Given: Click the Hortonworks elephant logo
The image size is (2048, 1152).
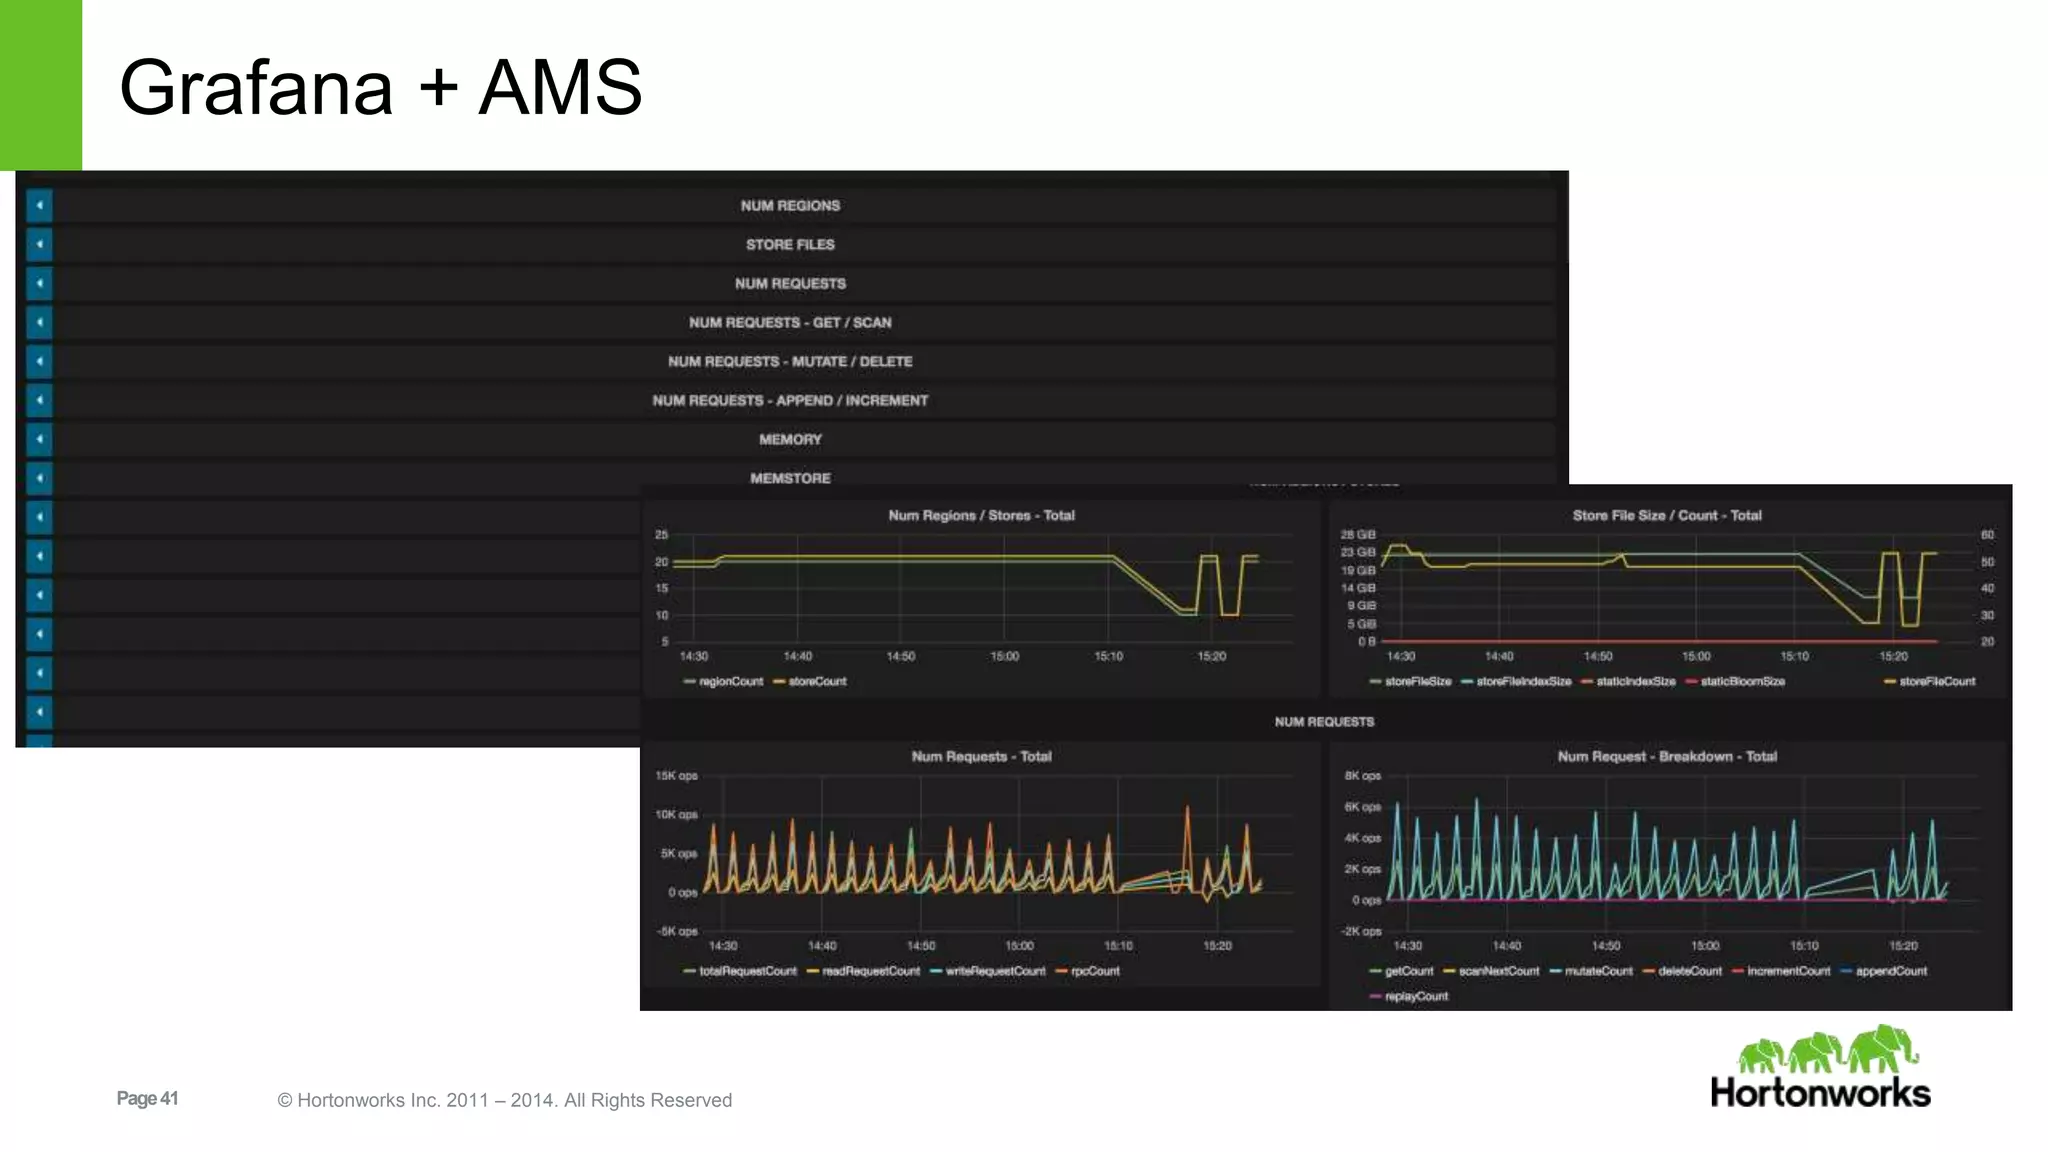Looking at the screenshot, I should coord(1820,1066).
